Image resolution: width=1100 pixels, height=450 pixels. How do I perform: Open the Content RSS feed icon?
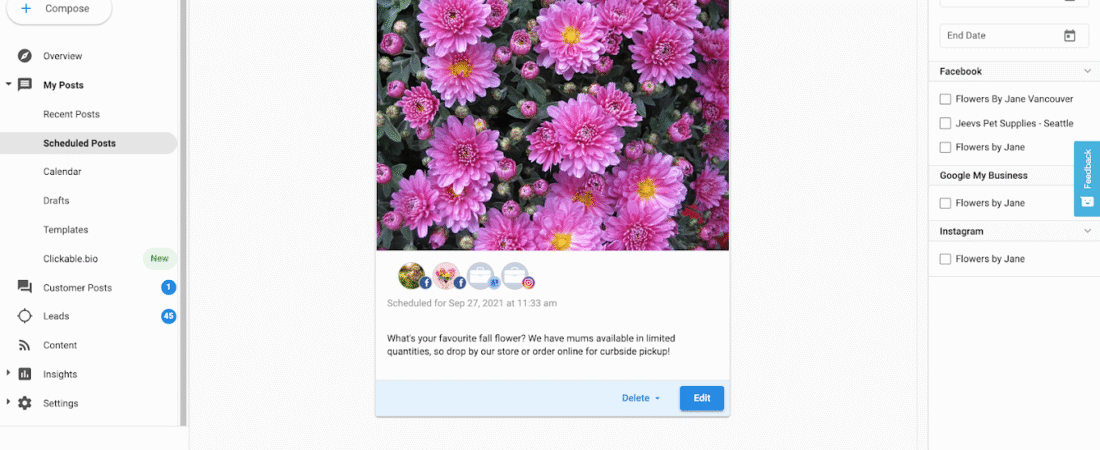(25, 345)
